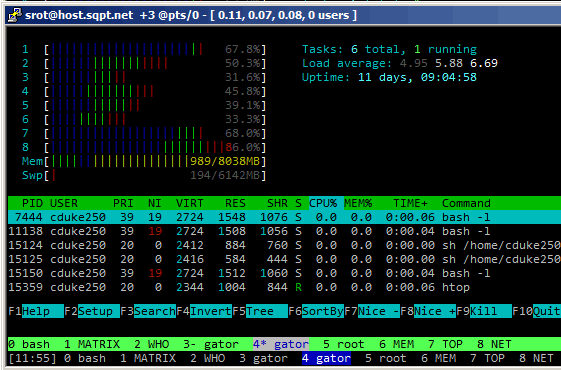Quit htop with F10 Quit
The width and height of the screenshot is (561, 370).
pyautogui.click(x=536, y=311)
